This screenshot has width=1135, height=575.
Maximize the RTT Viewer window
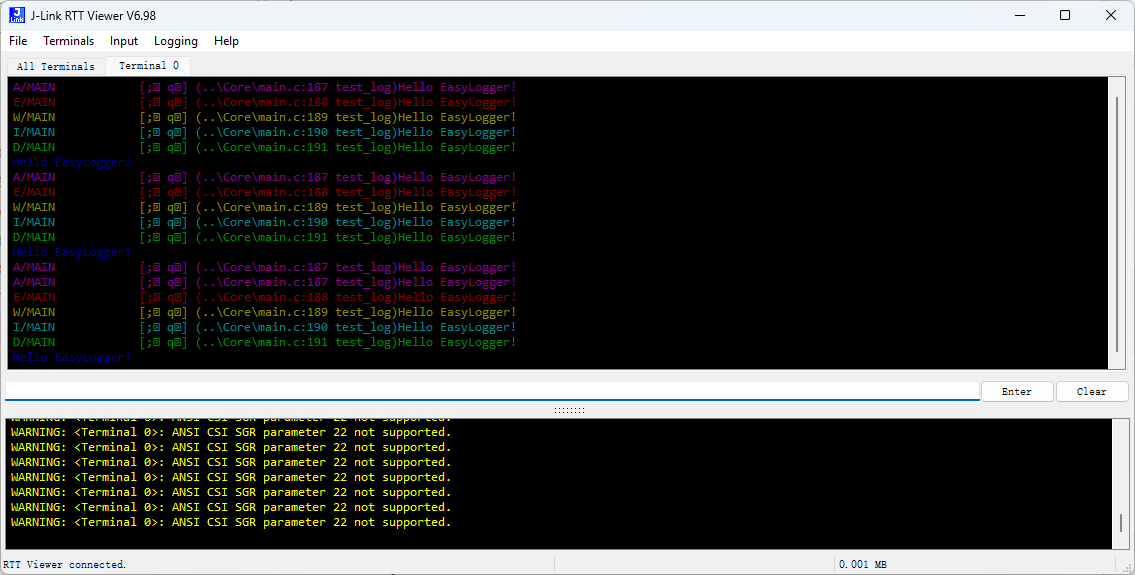click(x=1065, y=15)
